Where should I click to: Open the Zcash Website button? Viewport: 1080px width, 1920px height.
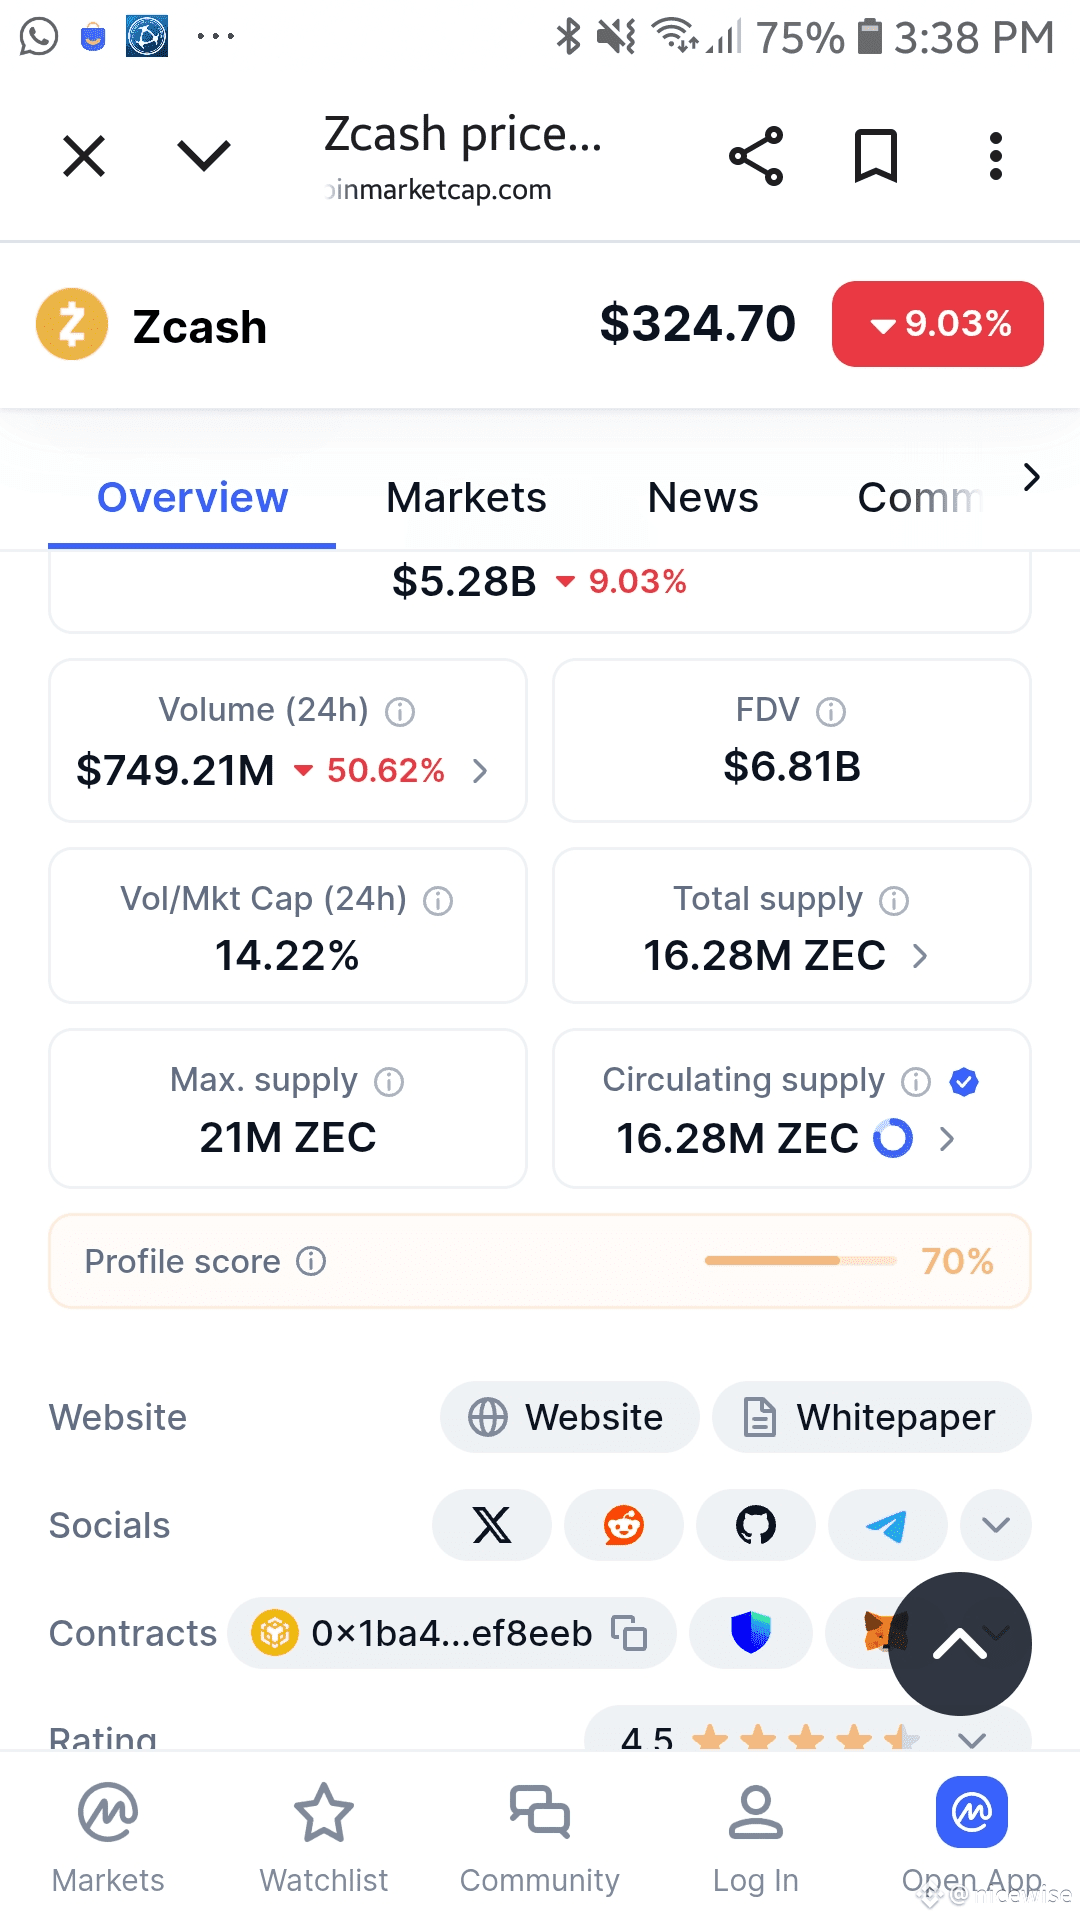[570, 1417]
